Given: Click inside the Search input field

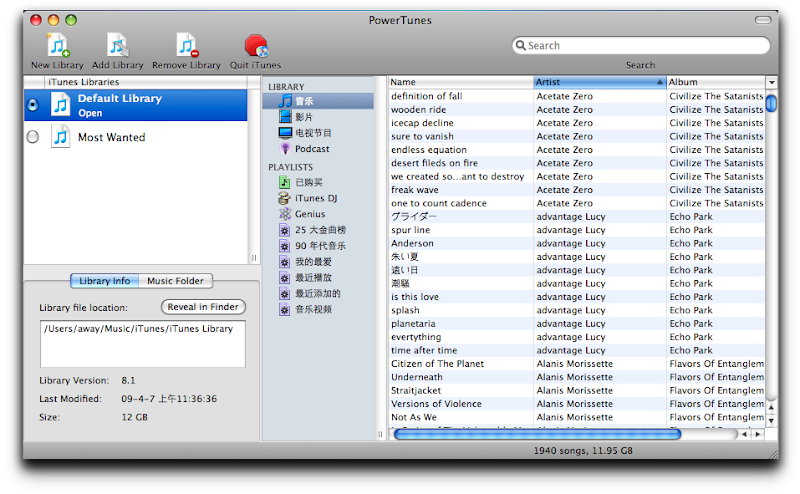Looking at the screenshot, I should click(647, 45).
